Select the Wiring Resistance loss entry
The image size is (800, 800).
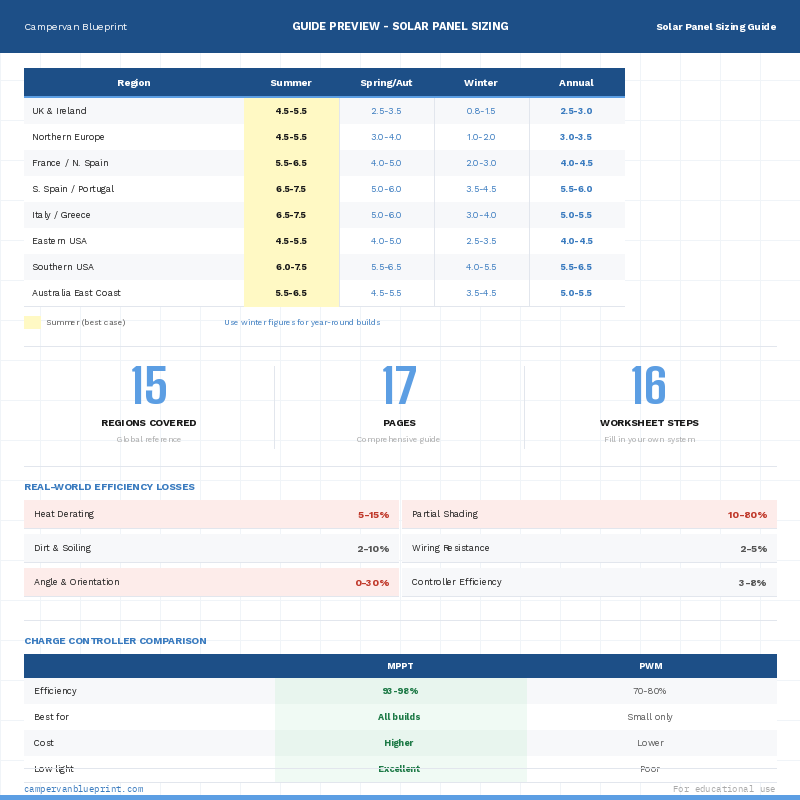589,548
